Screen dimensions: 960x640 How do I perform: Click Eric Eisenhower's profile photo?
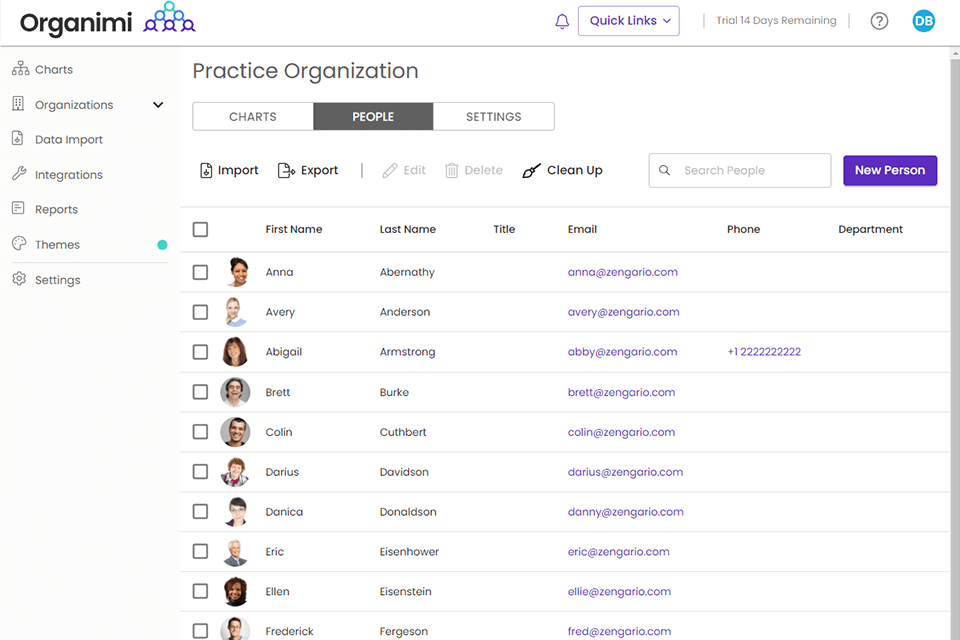coord(236,551)
